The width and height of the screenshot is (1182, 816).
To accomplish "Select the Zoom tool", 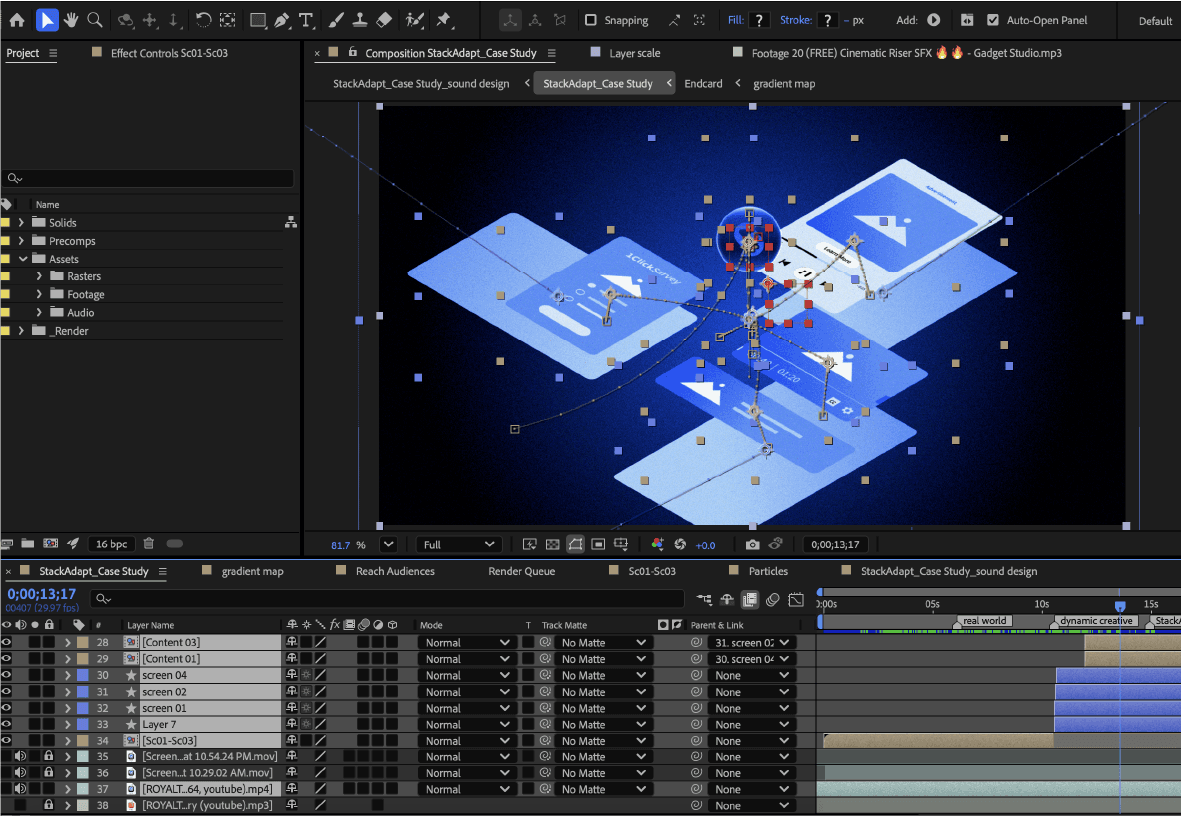I will [95, 20].
